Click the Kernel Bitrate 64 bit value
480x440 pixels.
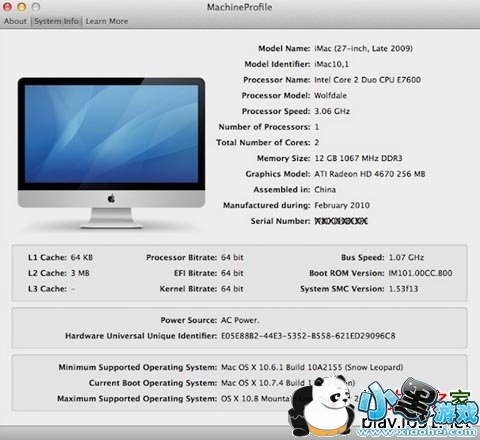click(232, 289)
